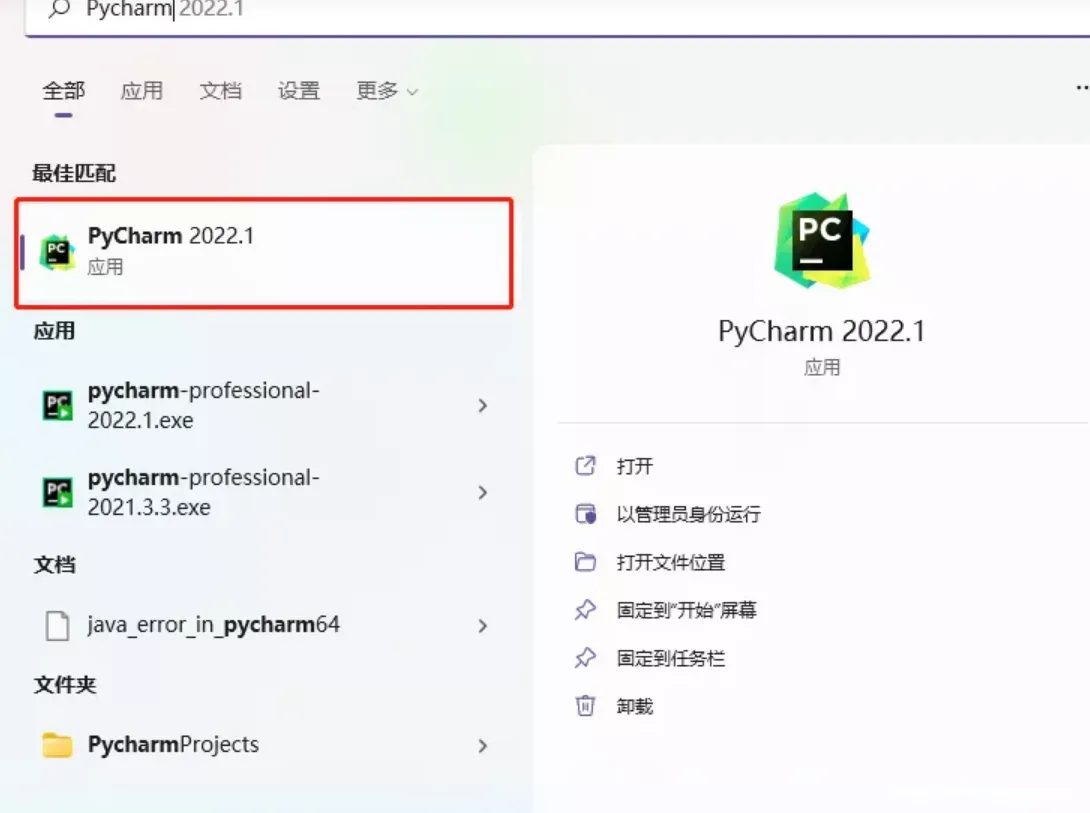This screenshot has width=1090, height=813.
Task: Click the 以管理员身份运行 shield icon
Action: pyautogui.click(x=587, y=513)
